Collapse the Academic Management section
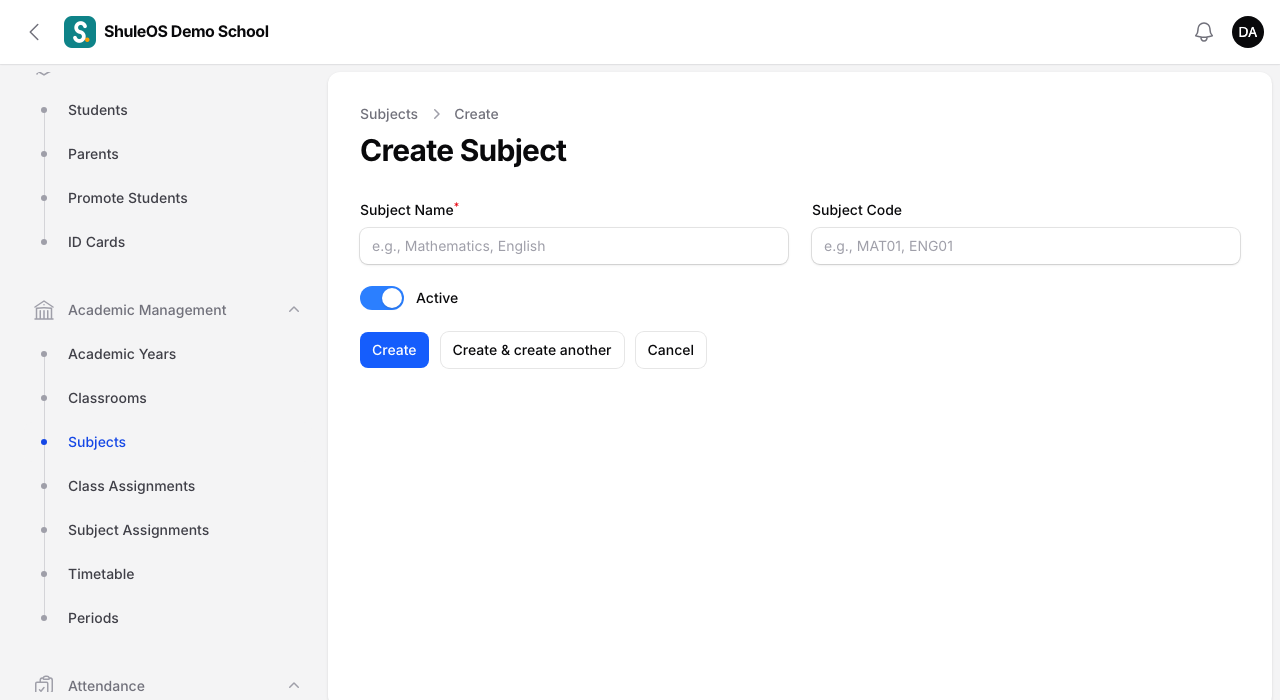This screenshot has width=1280, height=700. [294, 310]
